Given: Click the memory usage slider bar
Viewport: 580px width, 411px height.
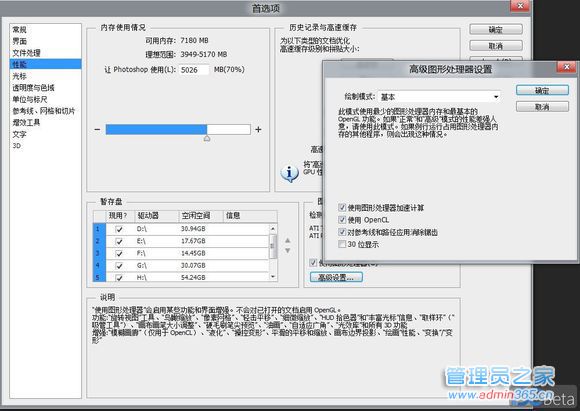Looking at the screenshot, I should 178,129.
